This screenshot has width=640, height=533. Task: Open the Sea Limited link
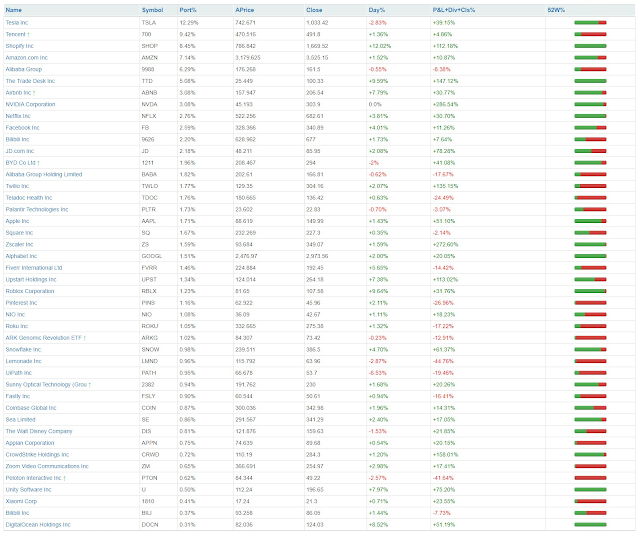pos(20,420)
